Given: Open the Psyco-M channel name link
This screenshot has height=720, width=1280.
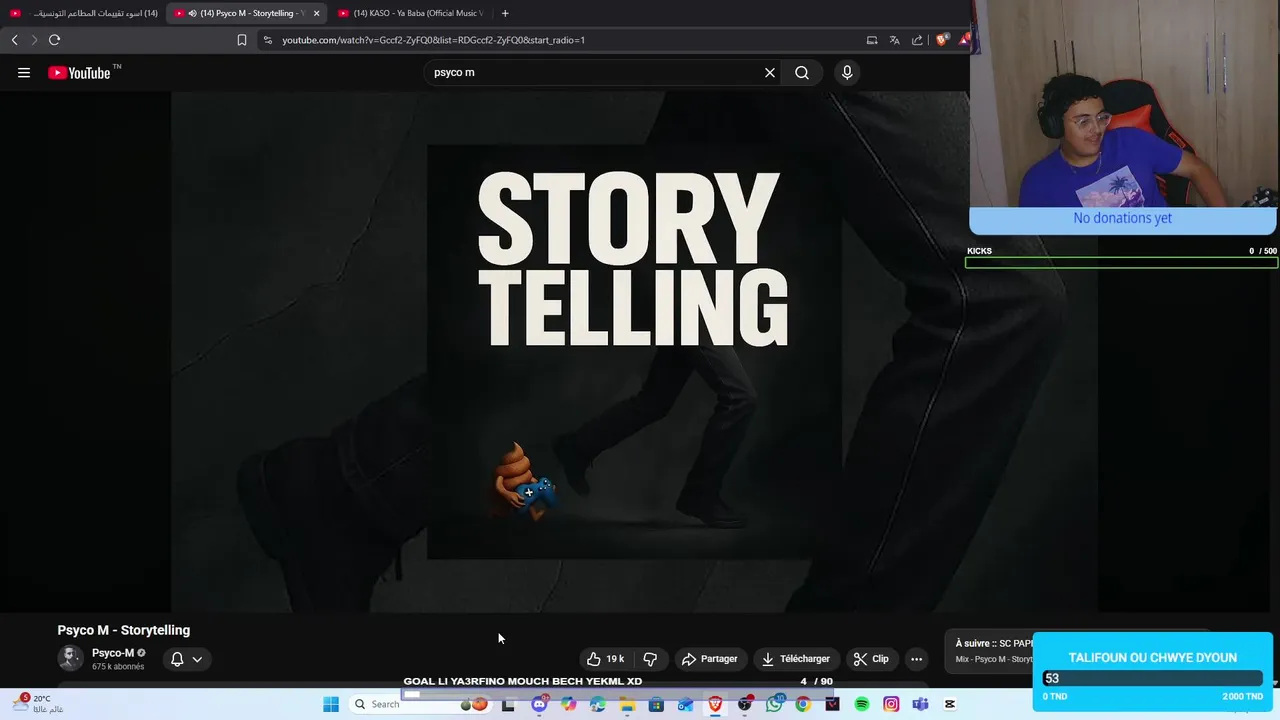Looking at the screenshot, I should [113, 653].
